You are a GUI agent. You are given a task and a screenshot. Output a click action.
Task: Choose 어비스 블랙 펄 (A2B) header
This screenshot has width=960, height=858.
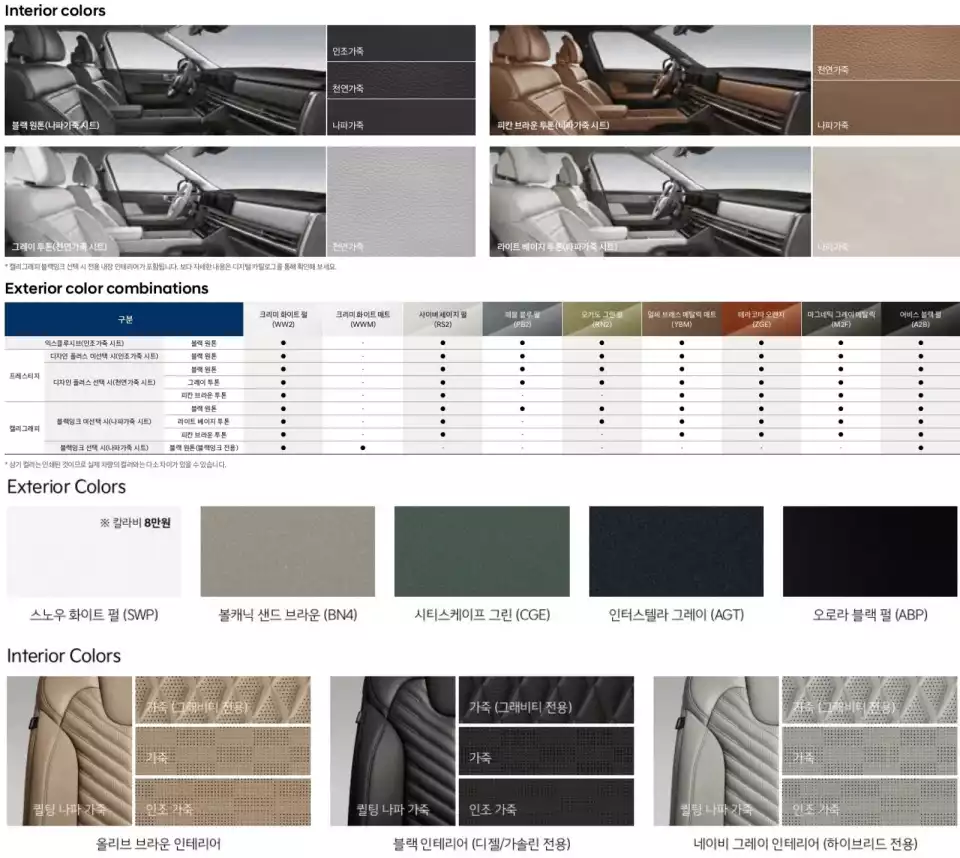[920, 319]
